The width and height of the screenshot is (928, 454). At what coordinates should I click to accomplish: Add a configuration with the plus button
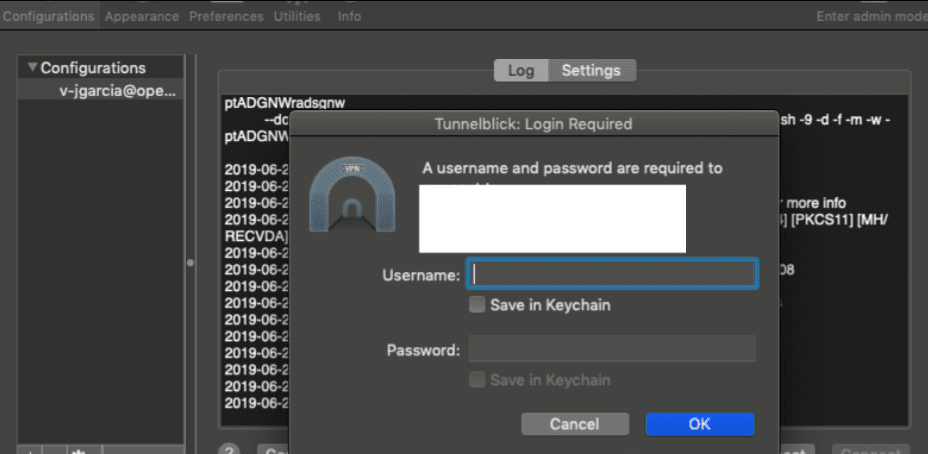tap(30, 450)
